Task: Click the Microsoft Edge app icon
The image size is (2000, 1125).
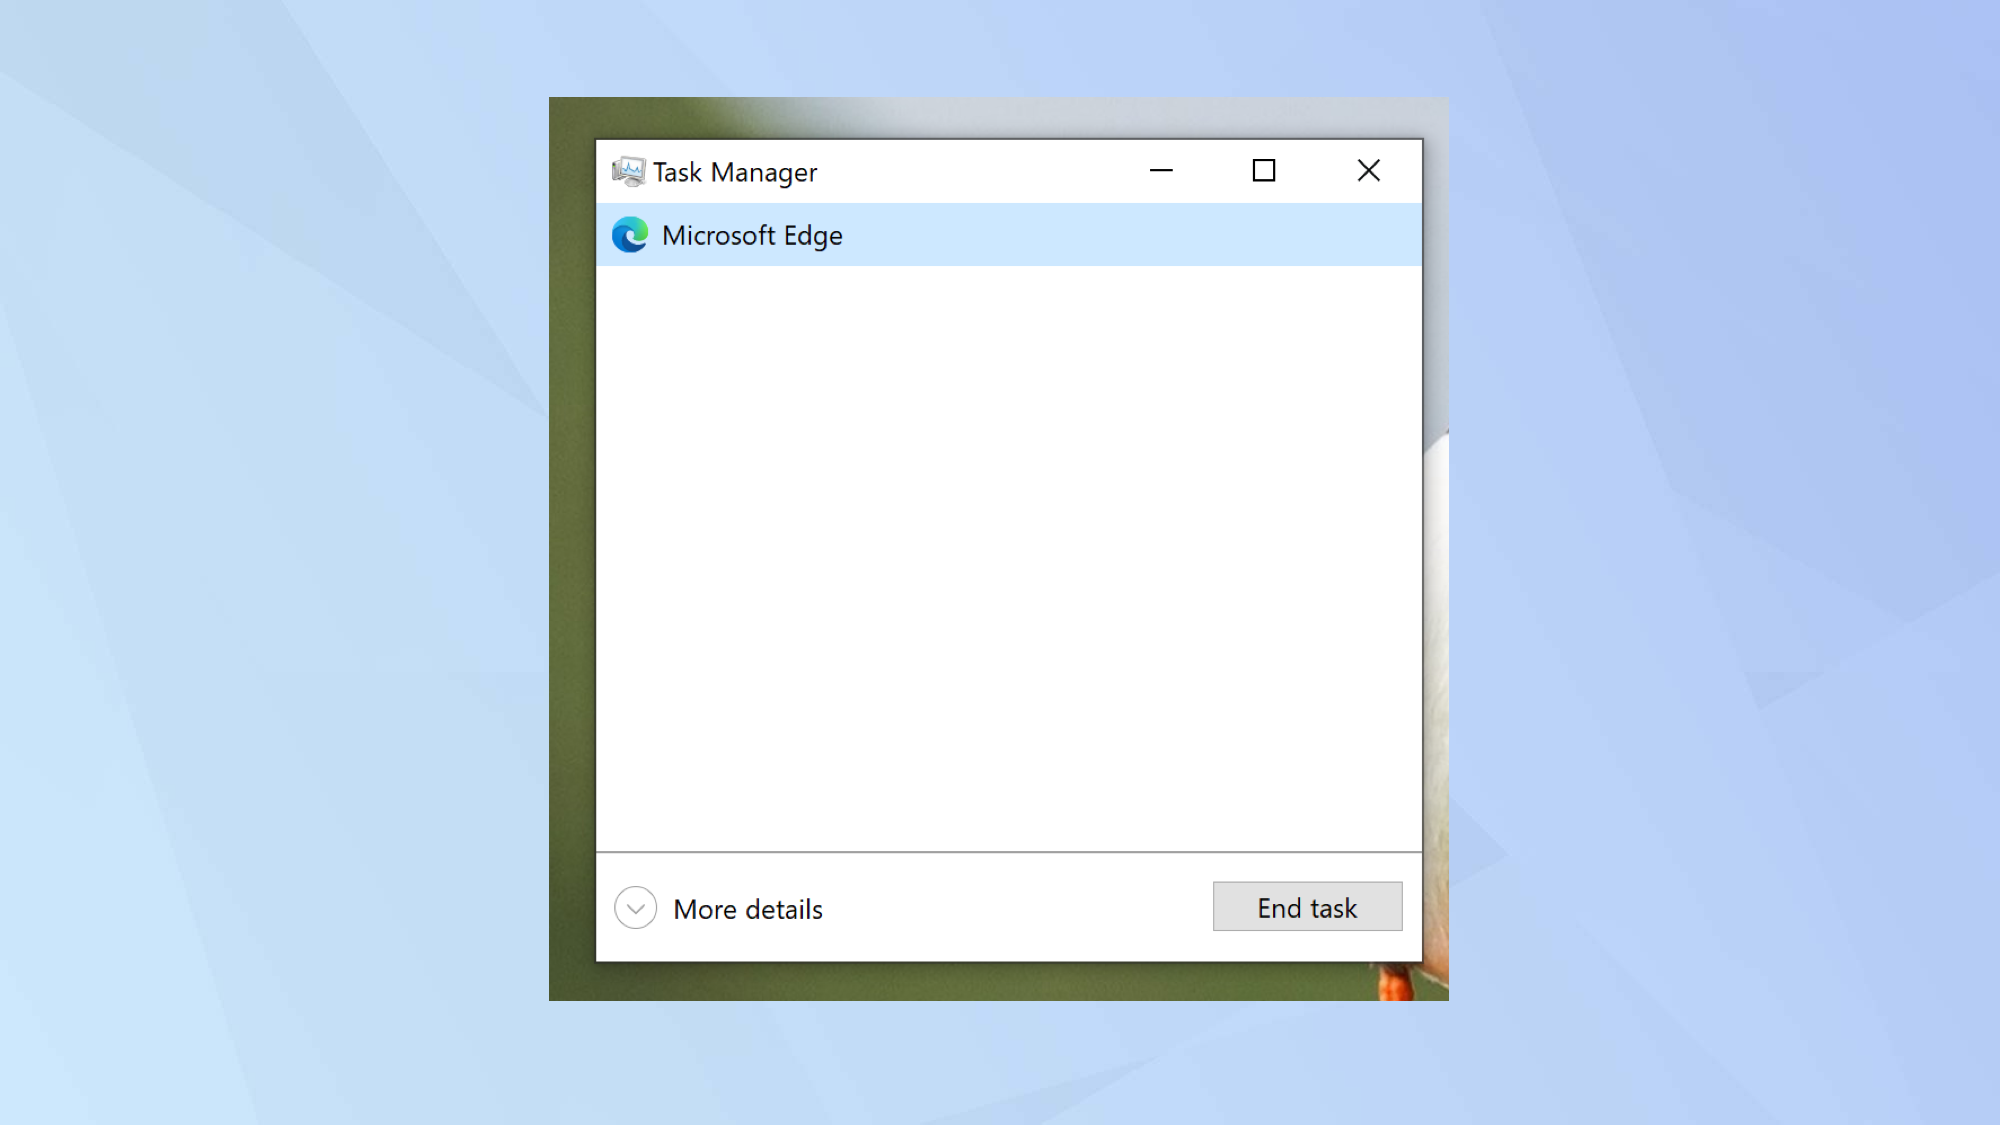Action: click(630, 235)
